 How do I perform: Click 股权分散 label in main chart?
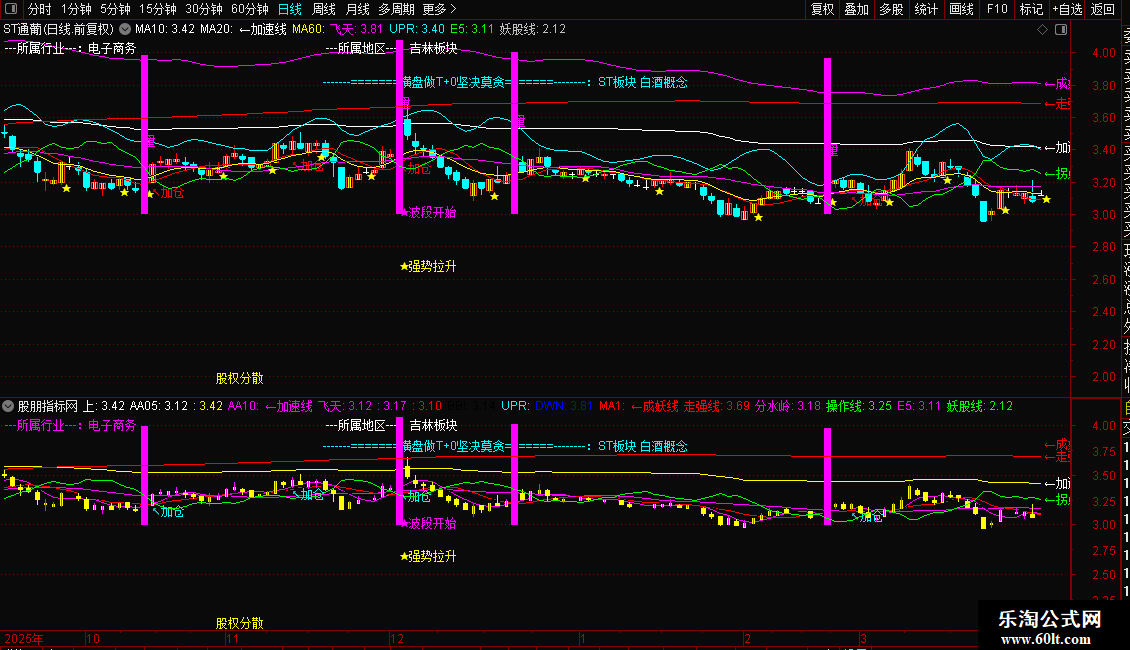[x=240, y=378]
